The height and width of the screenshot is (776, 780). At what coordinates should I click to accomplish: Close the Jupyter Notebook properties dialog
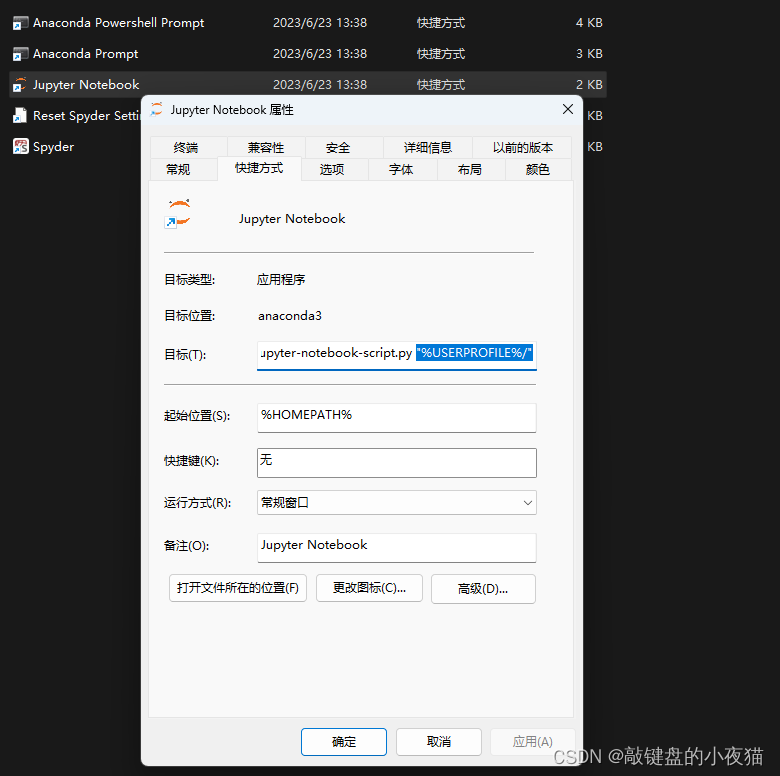tap(568, 109)
